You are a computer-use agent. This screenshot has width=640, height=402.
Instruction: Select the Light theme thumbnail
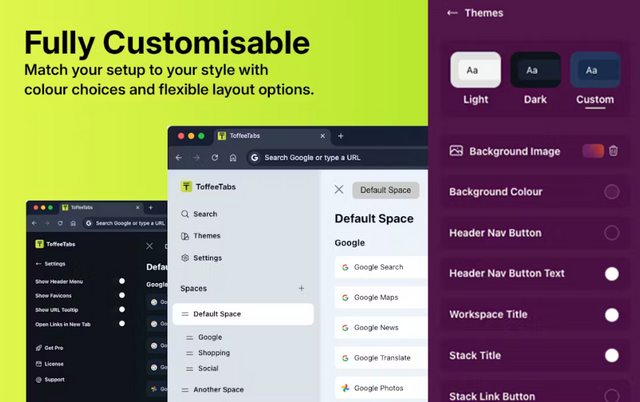[476, 70]
